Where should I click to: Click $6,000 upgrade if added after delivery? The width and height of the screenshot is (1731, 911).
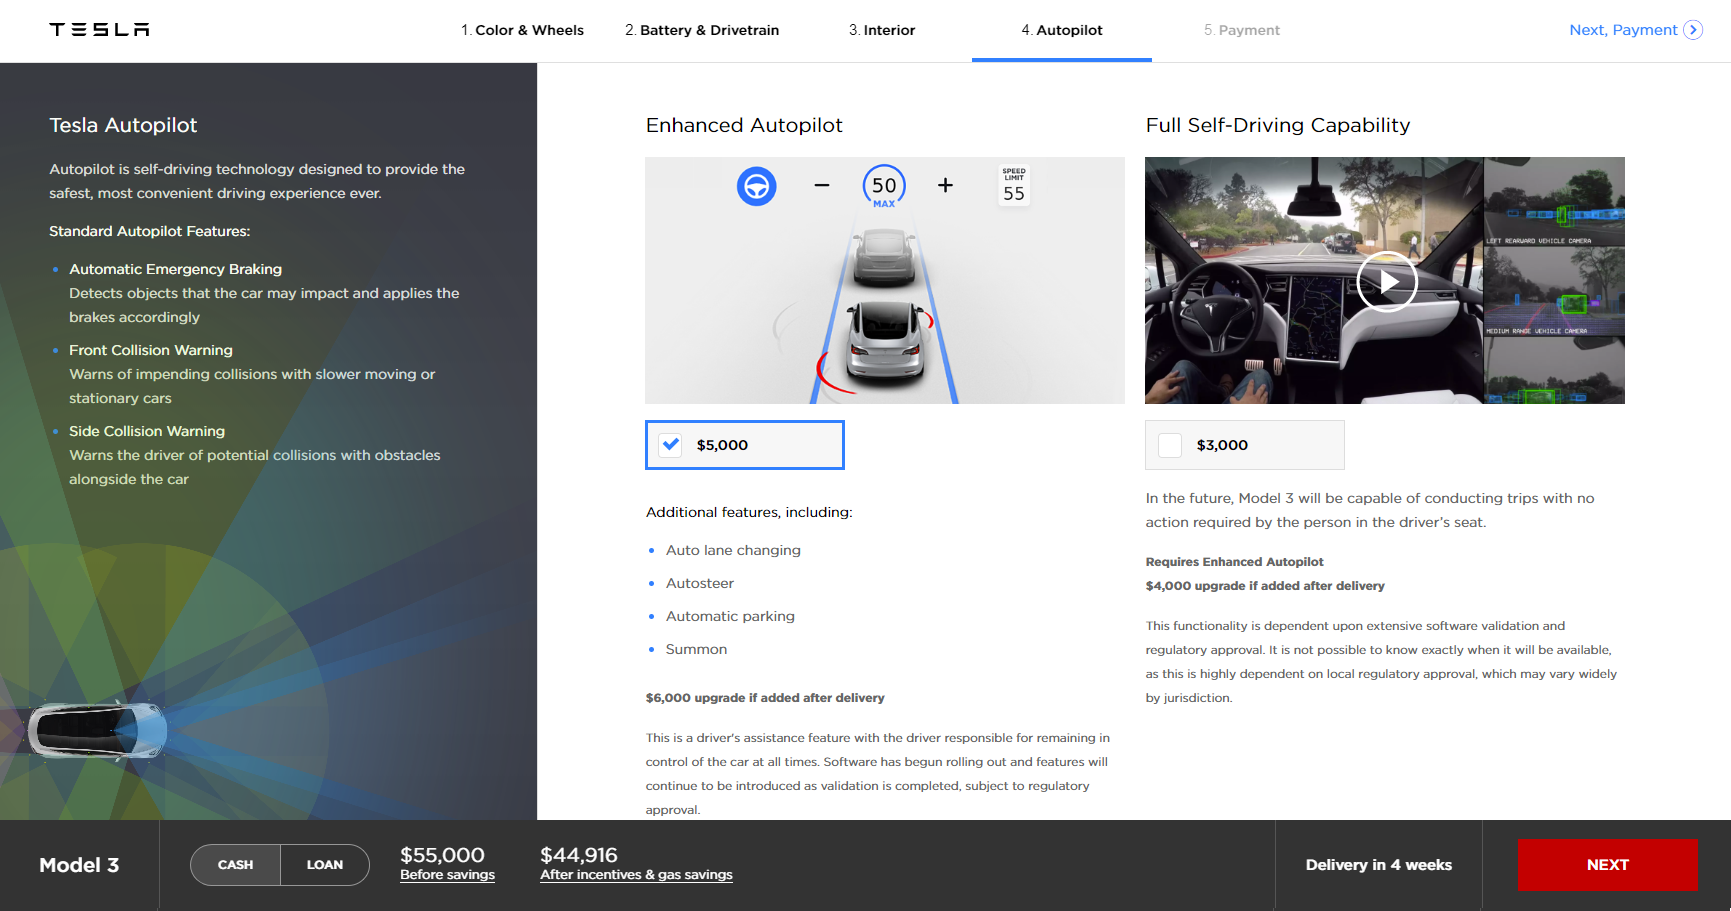point(765,698)
